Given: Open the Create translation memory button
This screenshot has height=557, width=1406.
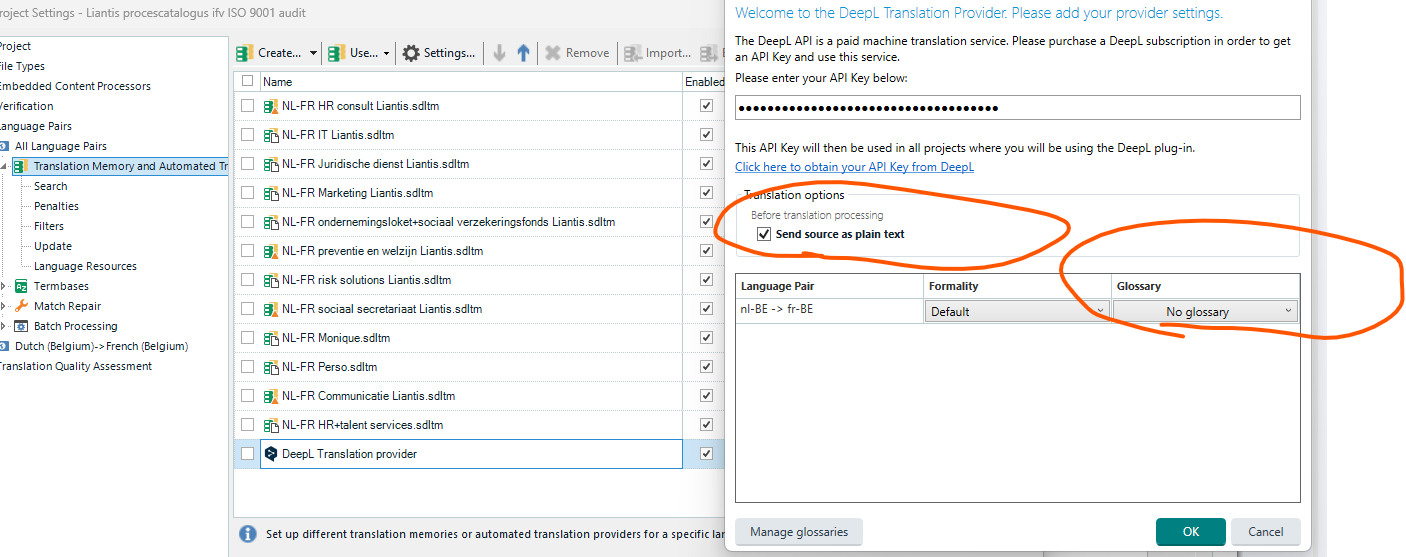Looking at the screenshot, I should [269, 53].
